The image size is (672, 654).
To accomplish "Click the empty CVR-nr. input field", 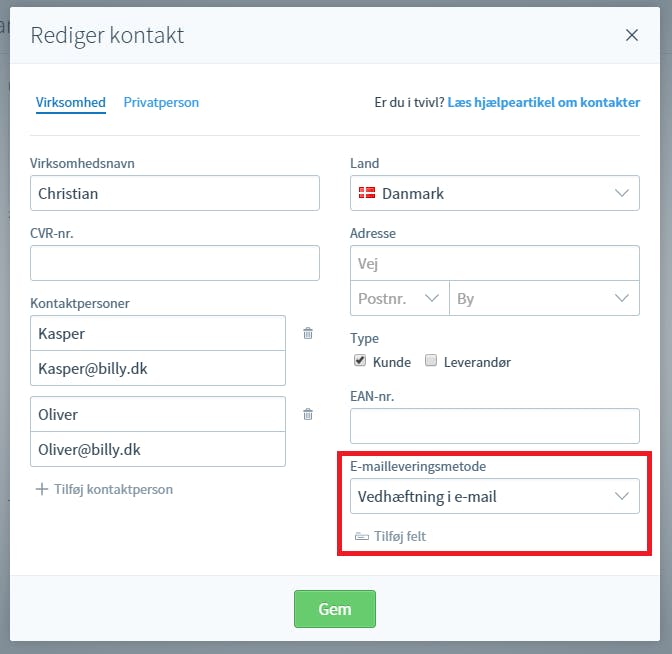I will (175, 263).
